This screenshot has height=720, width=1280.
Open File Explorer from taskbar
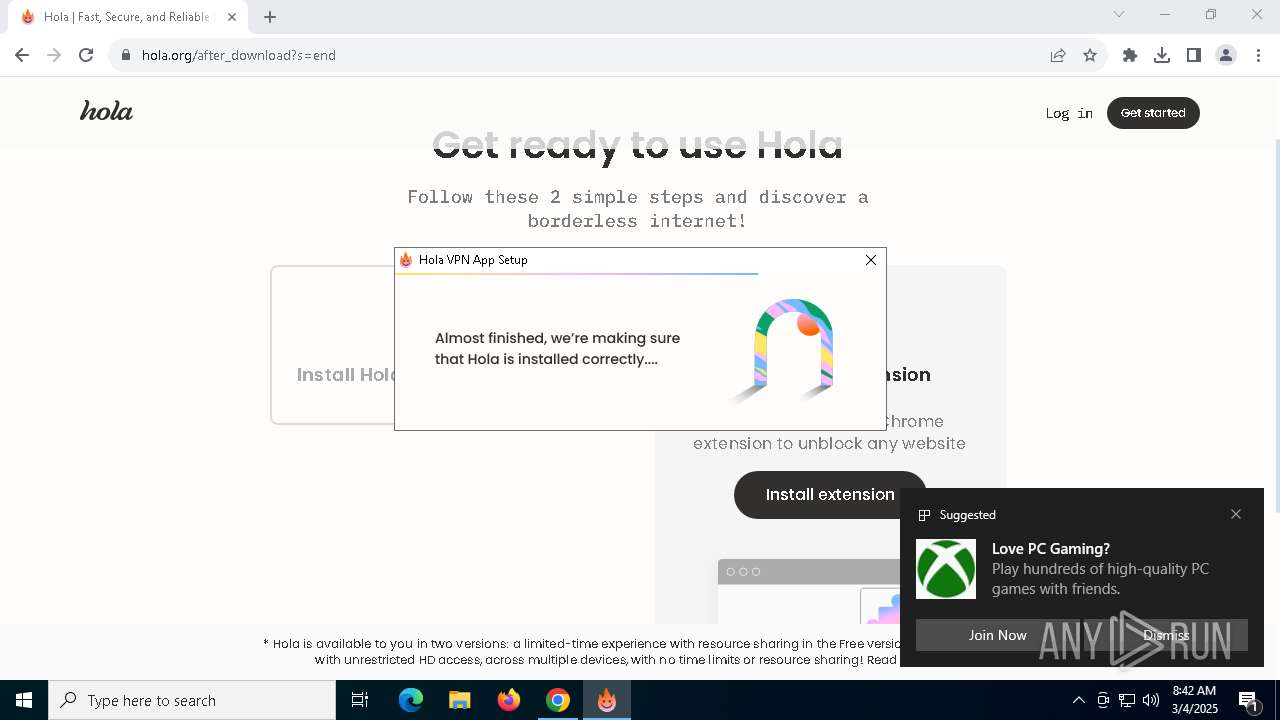[x=460, y=700]
